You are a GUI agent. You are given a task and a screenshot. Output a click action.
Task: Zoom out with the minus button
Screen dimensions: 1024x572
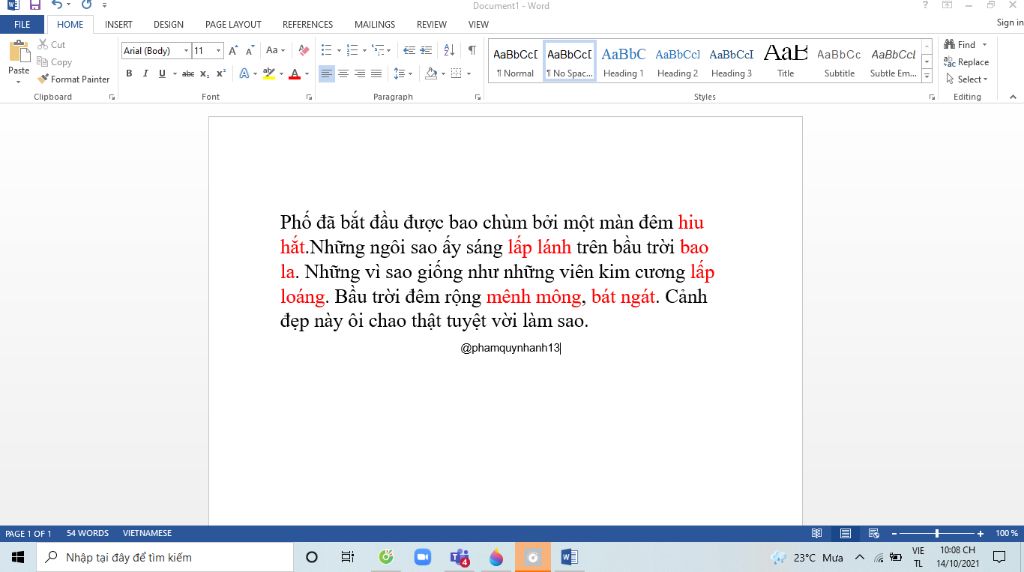click(x=895, y=533)
